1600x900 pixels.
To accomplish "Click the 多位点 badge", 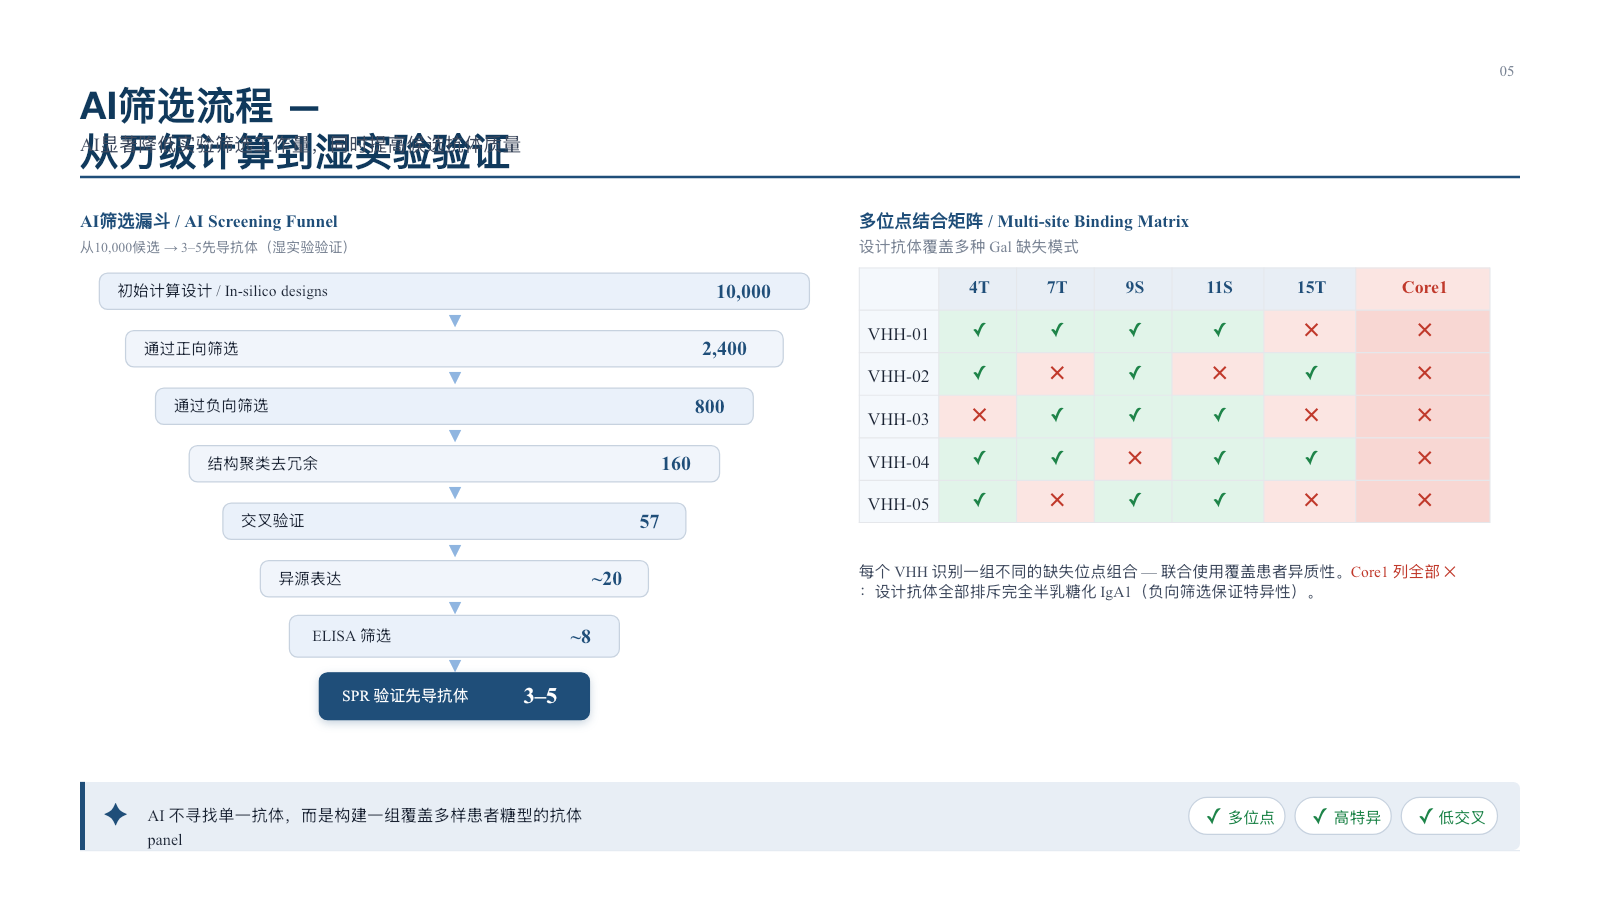I will (x=1237, y=816).
